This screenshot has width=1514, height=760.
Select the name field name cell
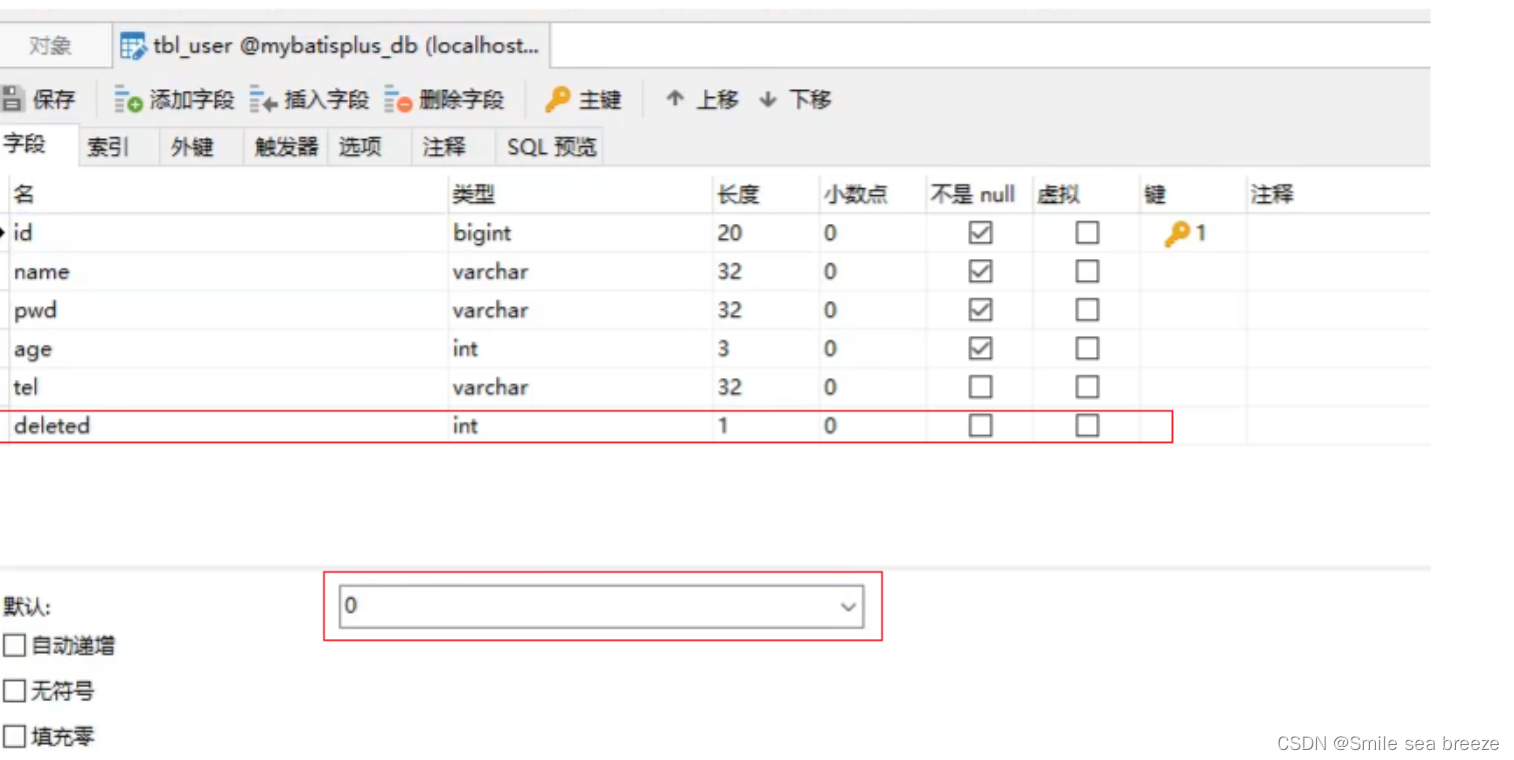[228, 272]
